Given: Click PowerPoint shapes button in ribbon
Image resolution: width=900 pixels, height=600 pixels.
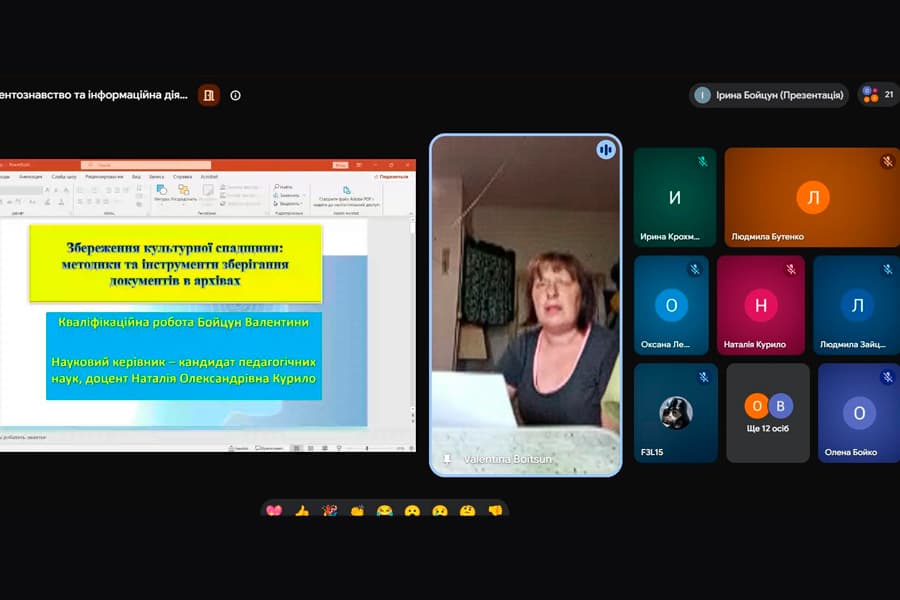Looking at the screenshot, I should coord(161,192).
